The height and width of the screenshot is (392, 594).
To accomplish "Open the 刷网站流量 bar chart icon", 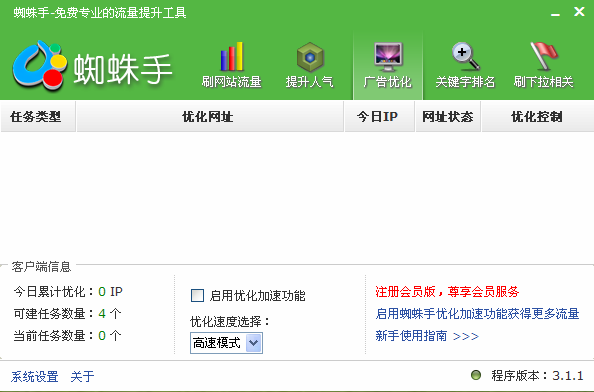I will pos(231,57).
